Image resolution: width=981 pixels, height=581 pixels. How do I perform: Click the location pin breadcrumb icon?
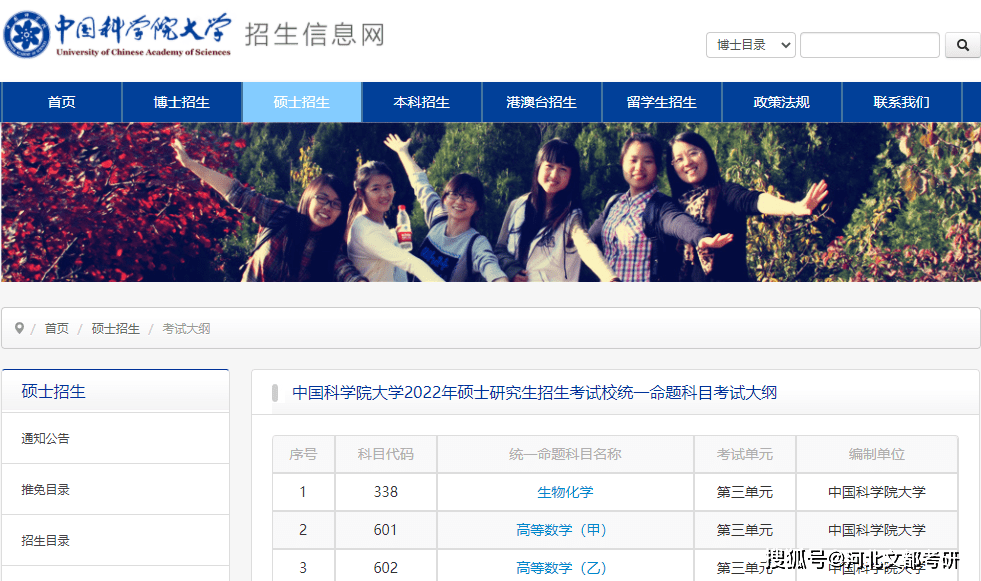point(19,328)
